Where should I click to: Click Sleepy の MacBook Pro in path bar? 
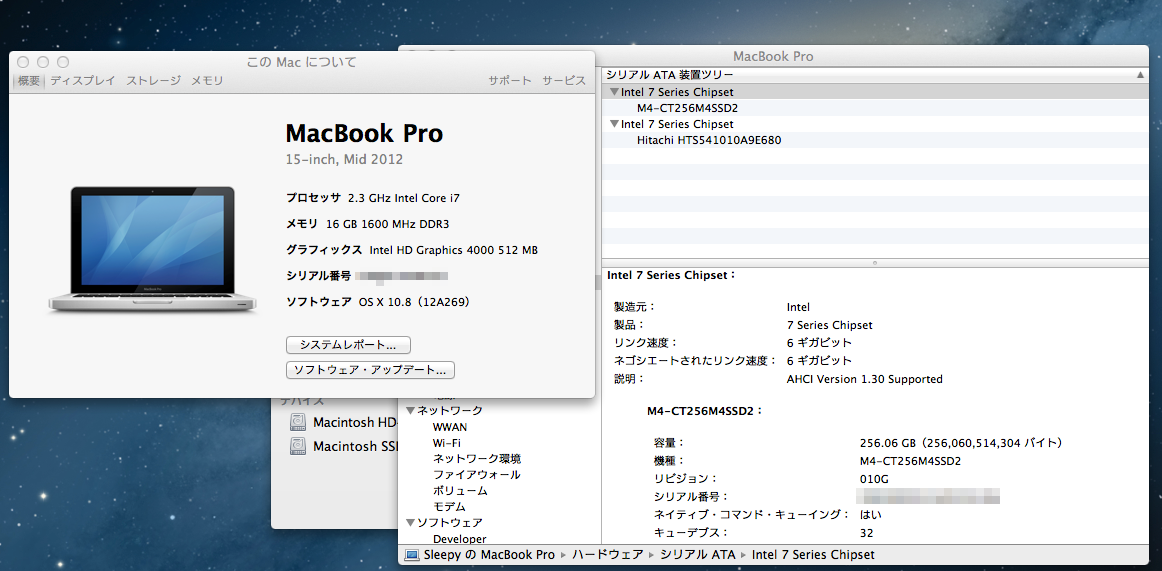489,555
